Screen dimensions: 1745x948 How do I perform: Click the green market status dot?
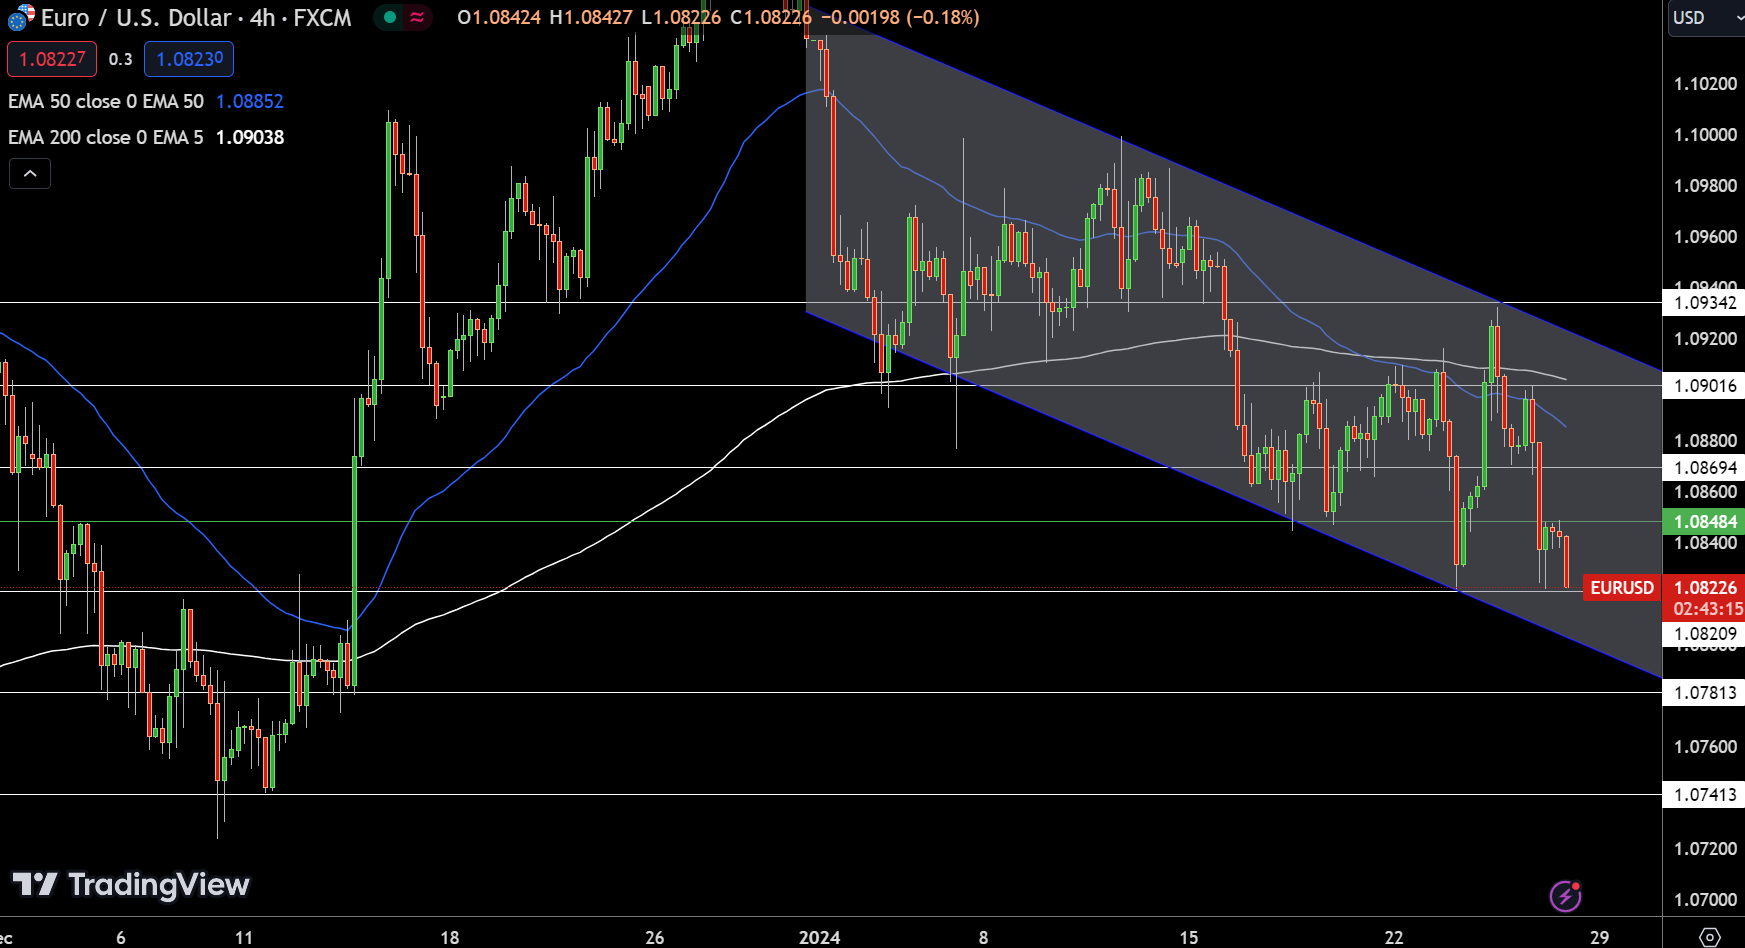coord(390,17)
